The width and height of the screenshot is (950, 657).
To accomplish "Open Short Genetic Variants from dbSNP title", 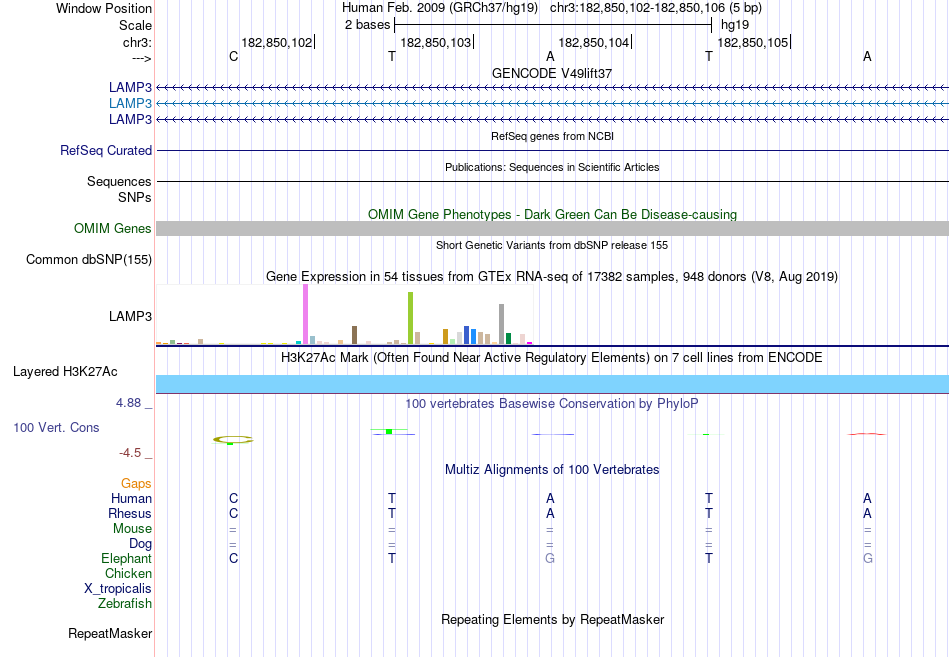I will (x=552, y=245).
